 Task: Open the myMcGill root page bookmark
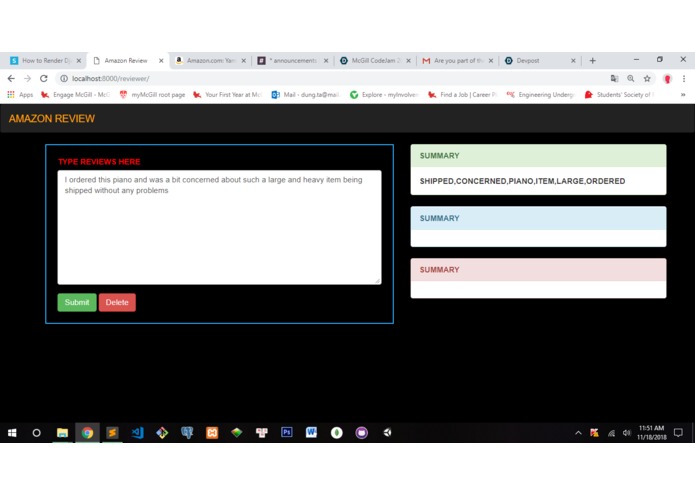click(152, 94)
